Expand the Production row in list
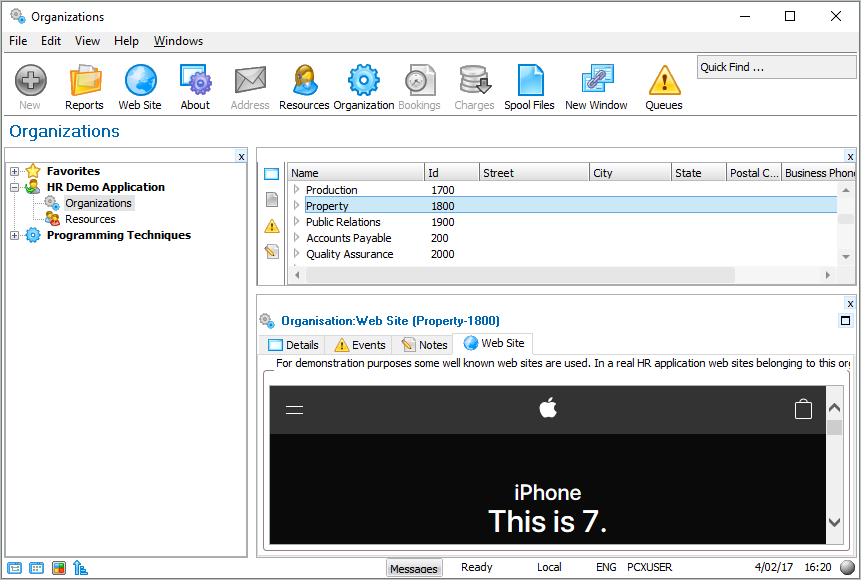The height and width of the screenshot is (580, 861). point(296,190)
